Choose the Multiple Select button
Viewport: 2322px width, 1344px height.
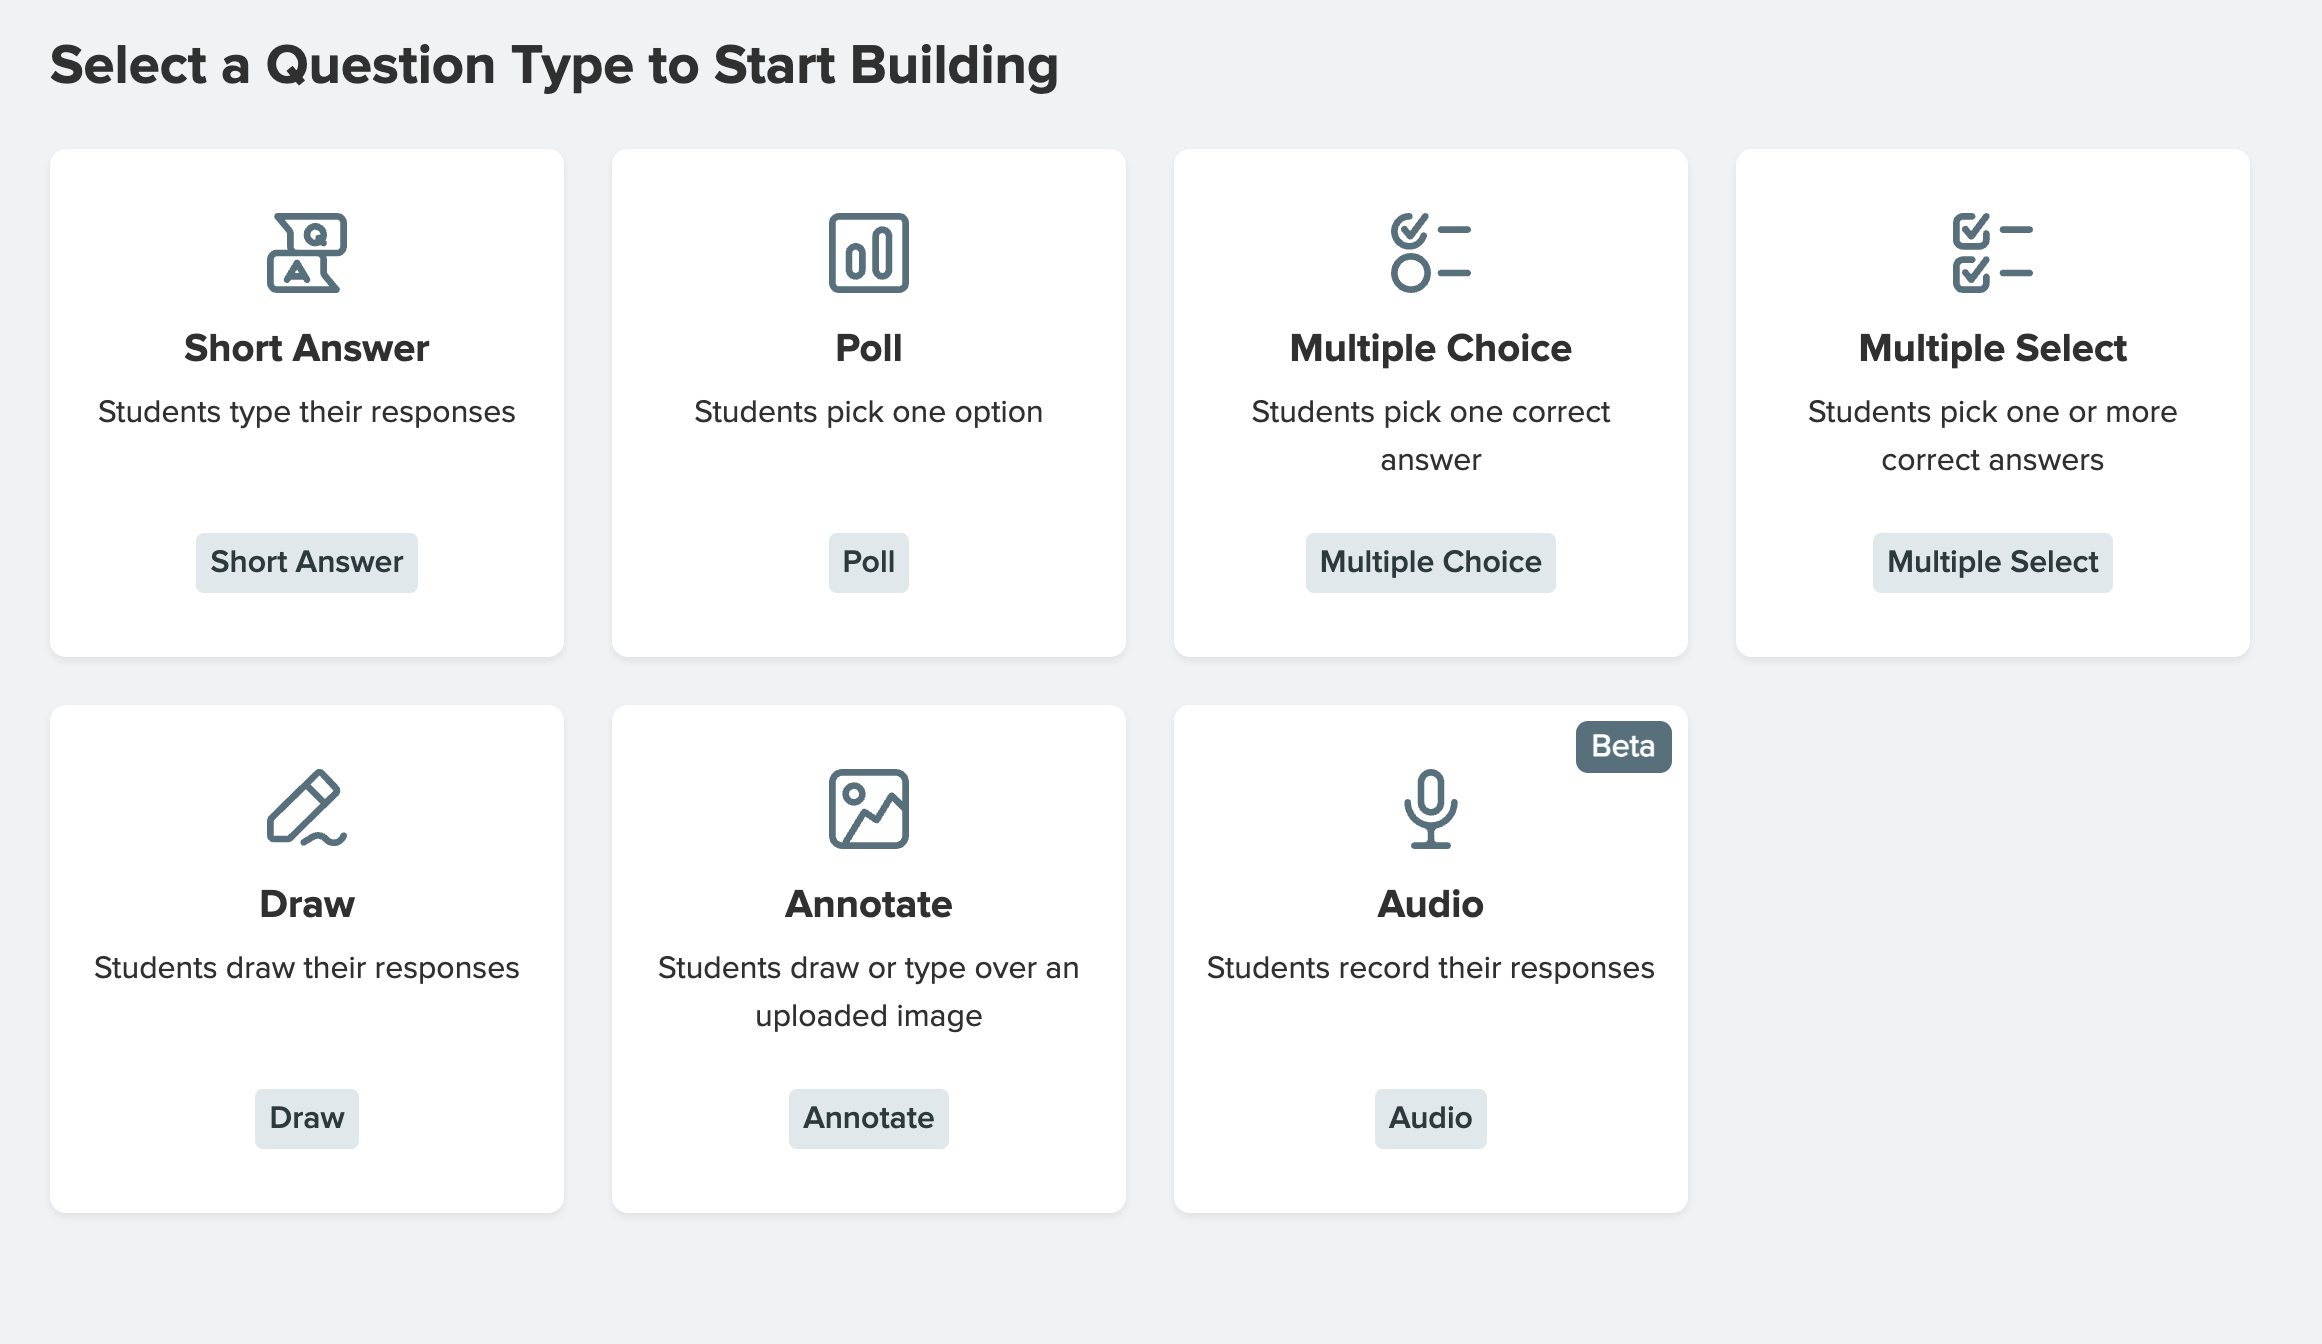[x=1992, y=562]
